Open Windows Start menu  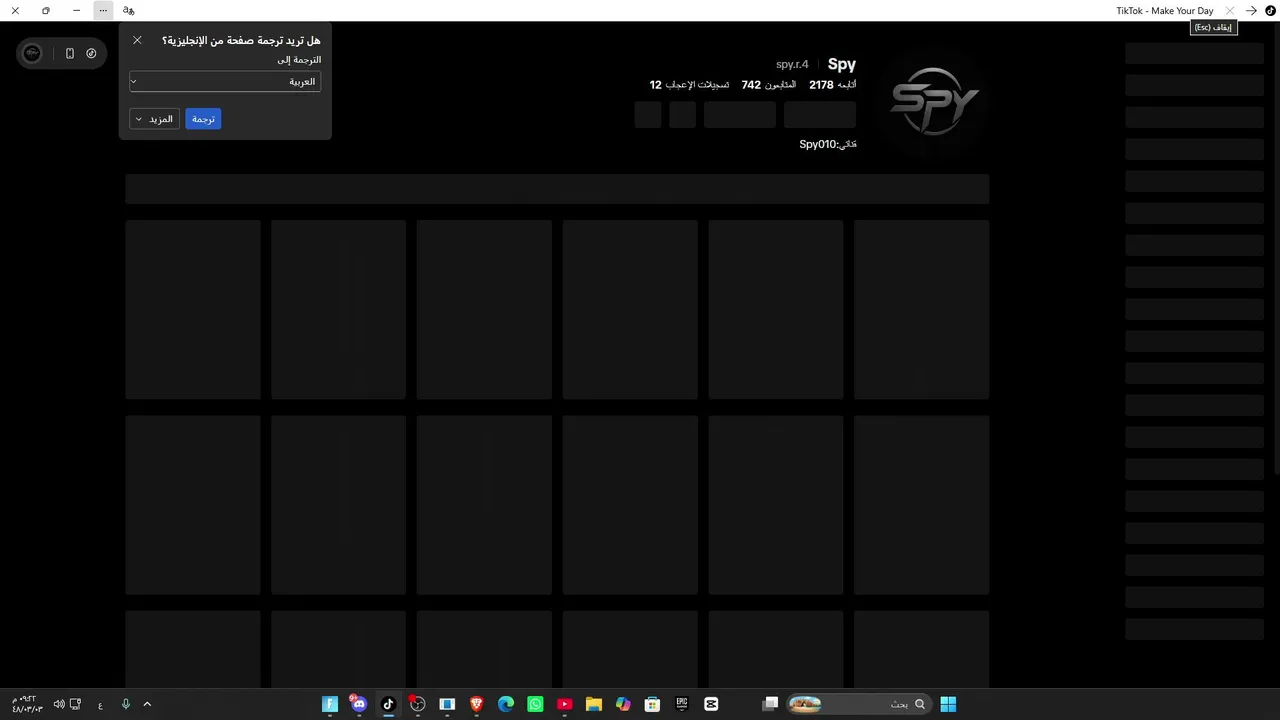click(x=948, y=704)
